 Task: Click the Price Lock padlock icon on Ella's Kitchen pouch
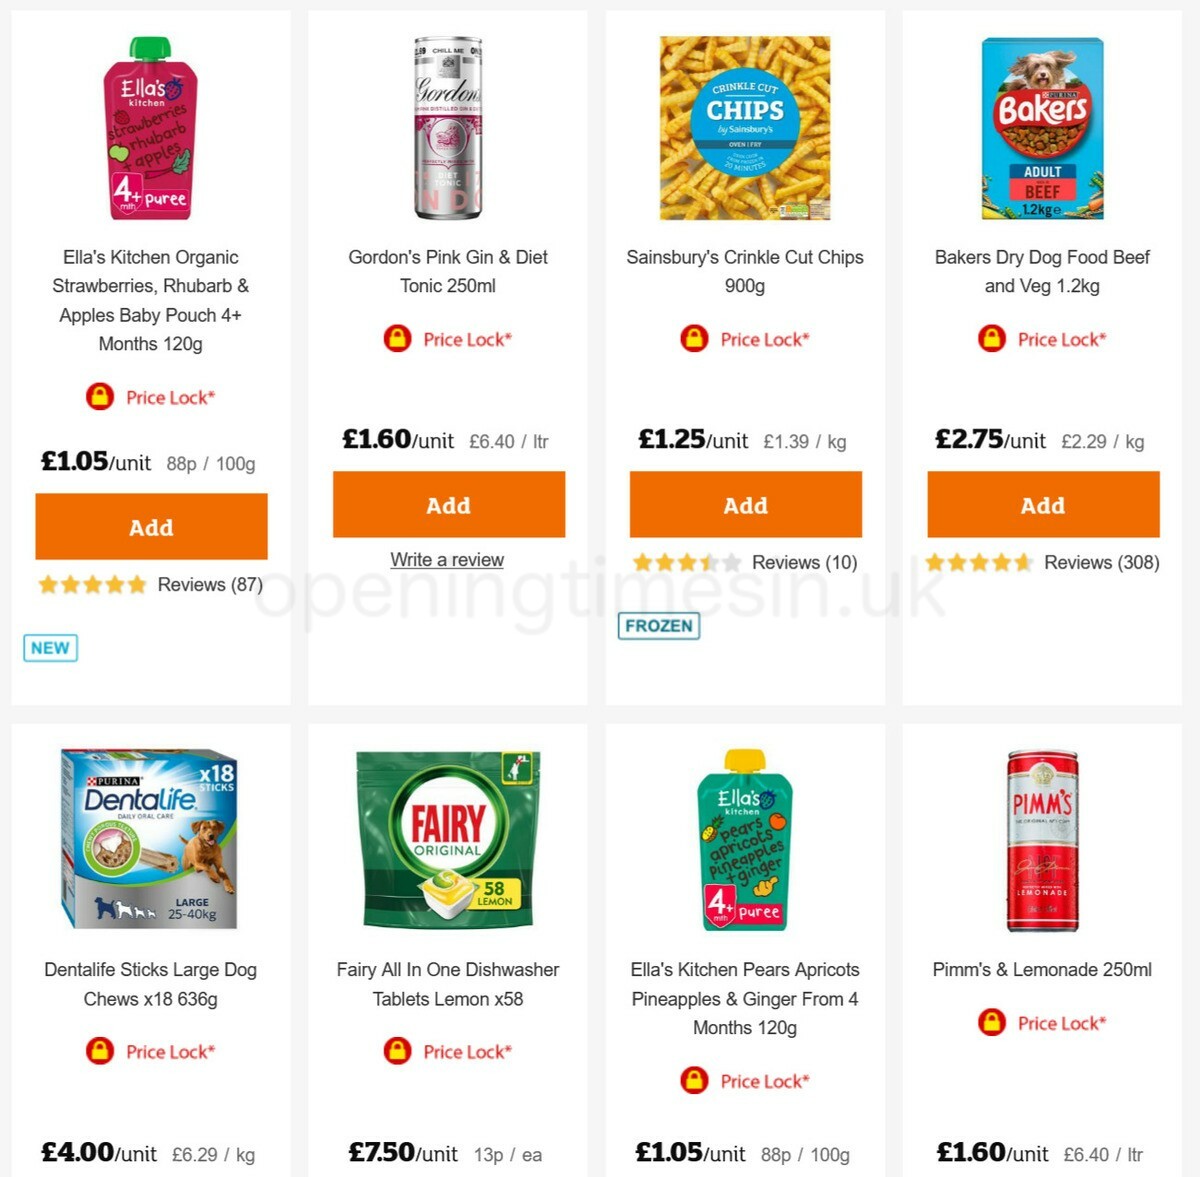(99, 397)
